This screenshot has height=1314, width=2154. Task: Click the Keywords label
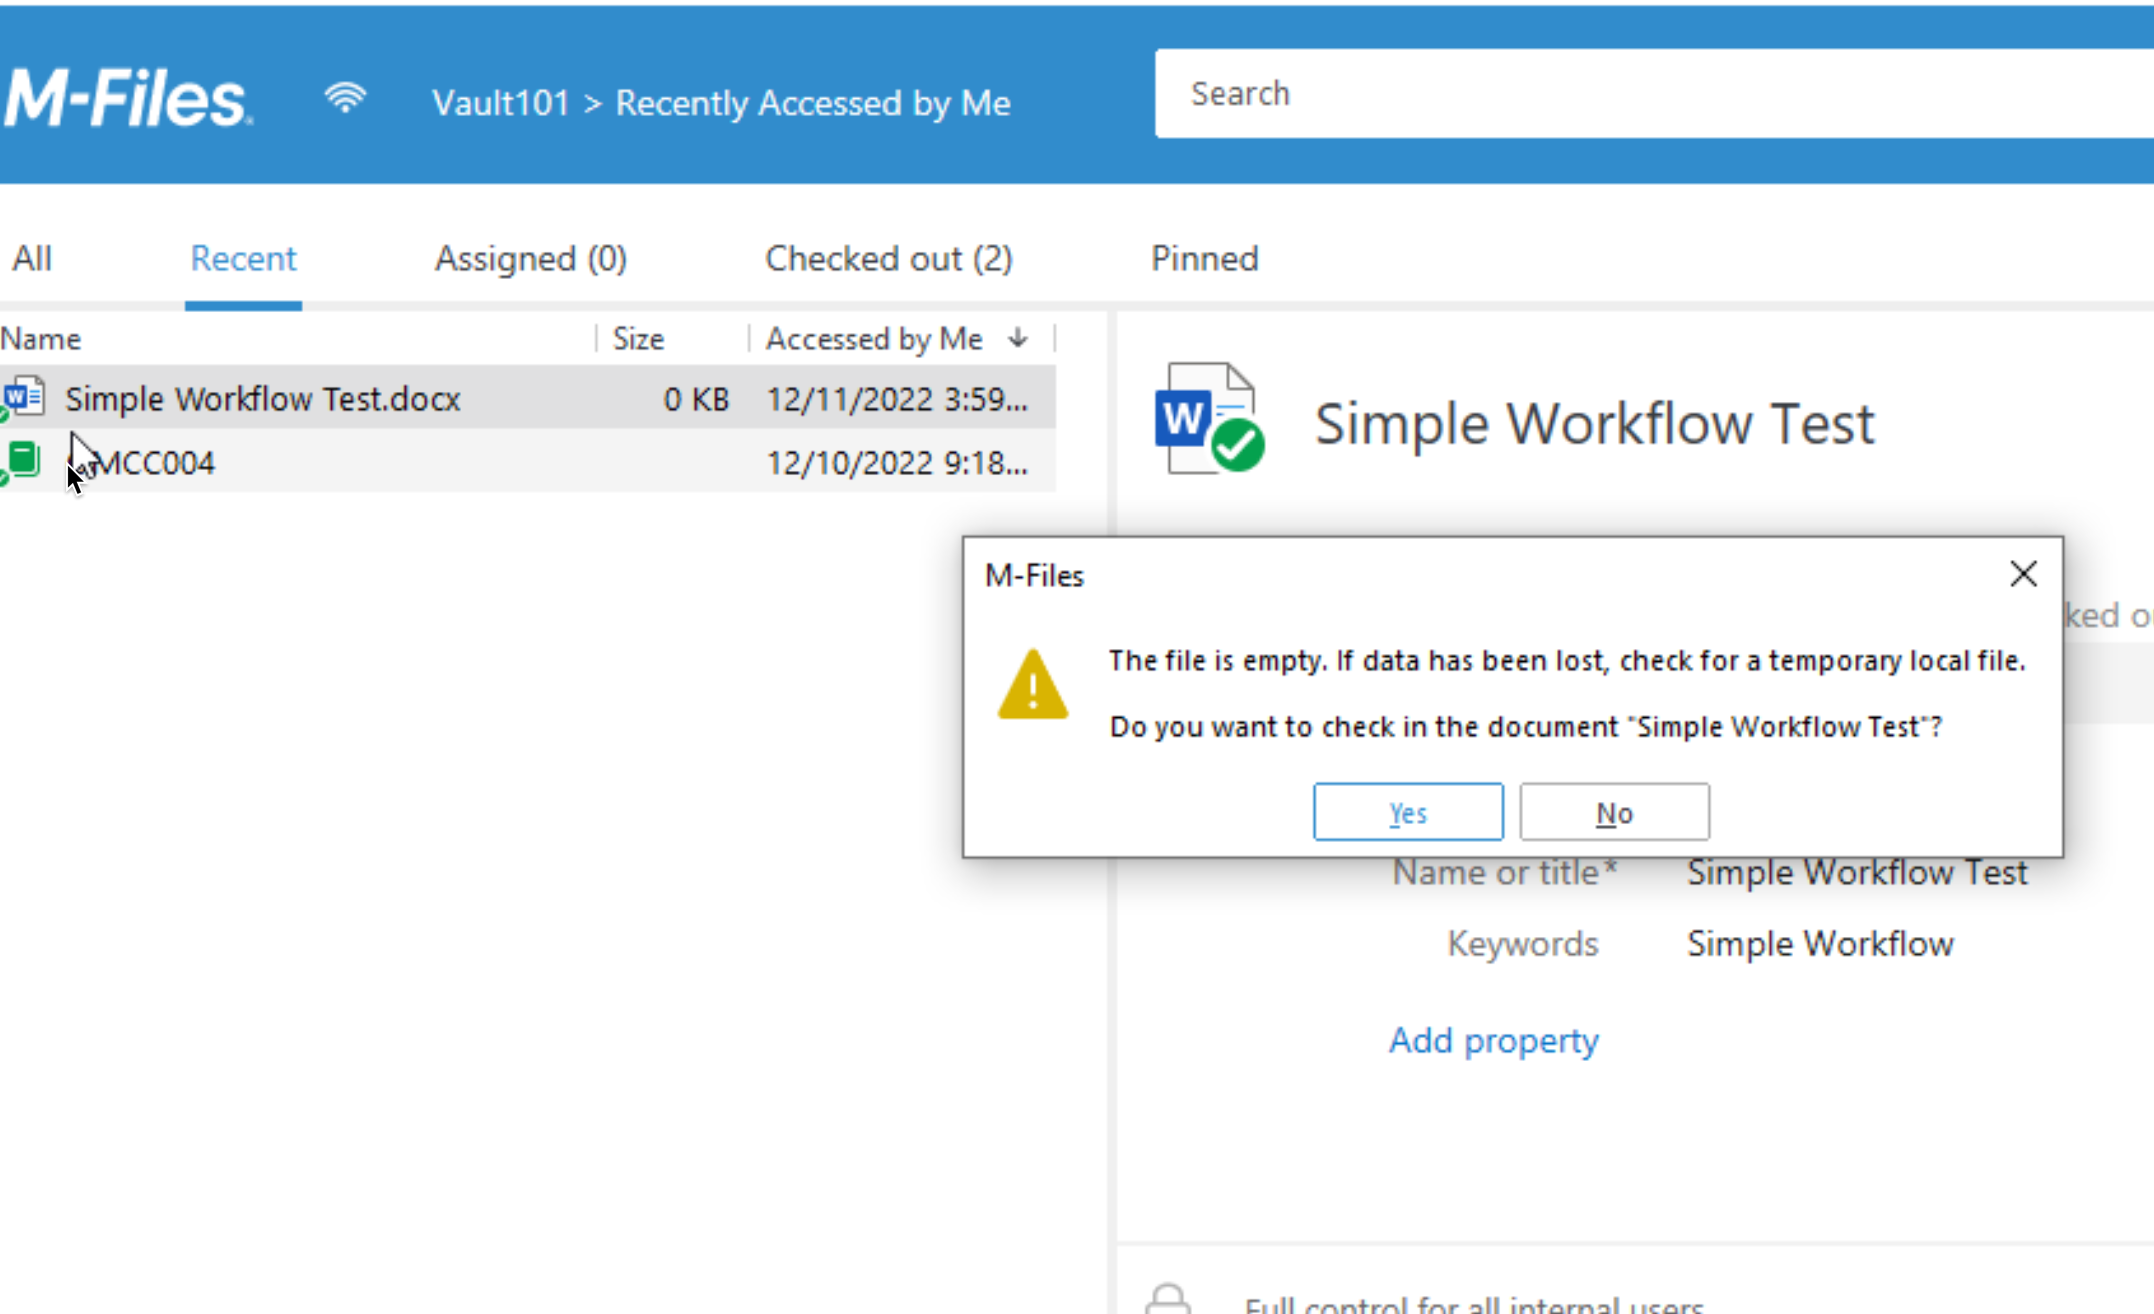(x=1522, y=943)
